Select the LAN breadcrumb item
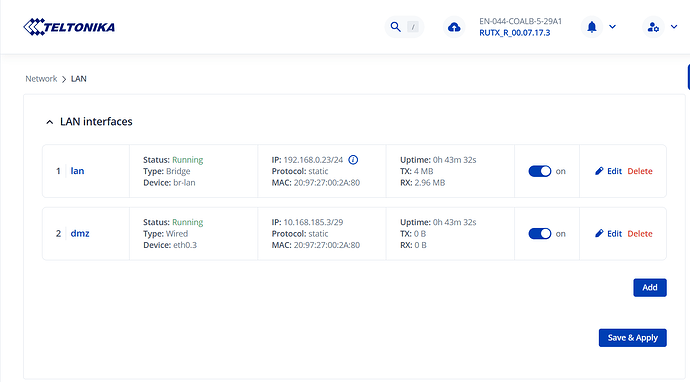 (x=79, y=79)
